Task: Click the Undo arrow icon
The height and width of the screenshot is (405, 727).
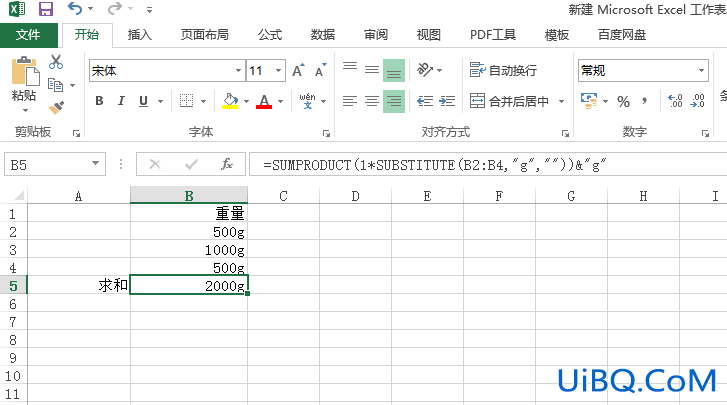Action: click(x=75, y=8)
